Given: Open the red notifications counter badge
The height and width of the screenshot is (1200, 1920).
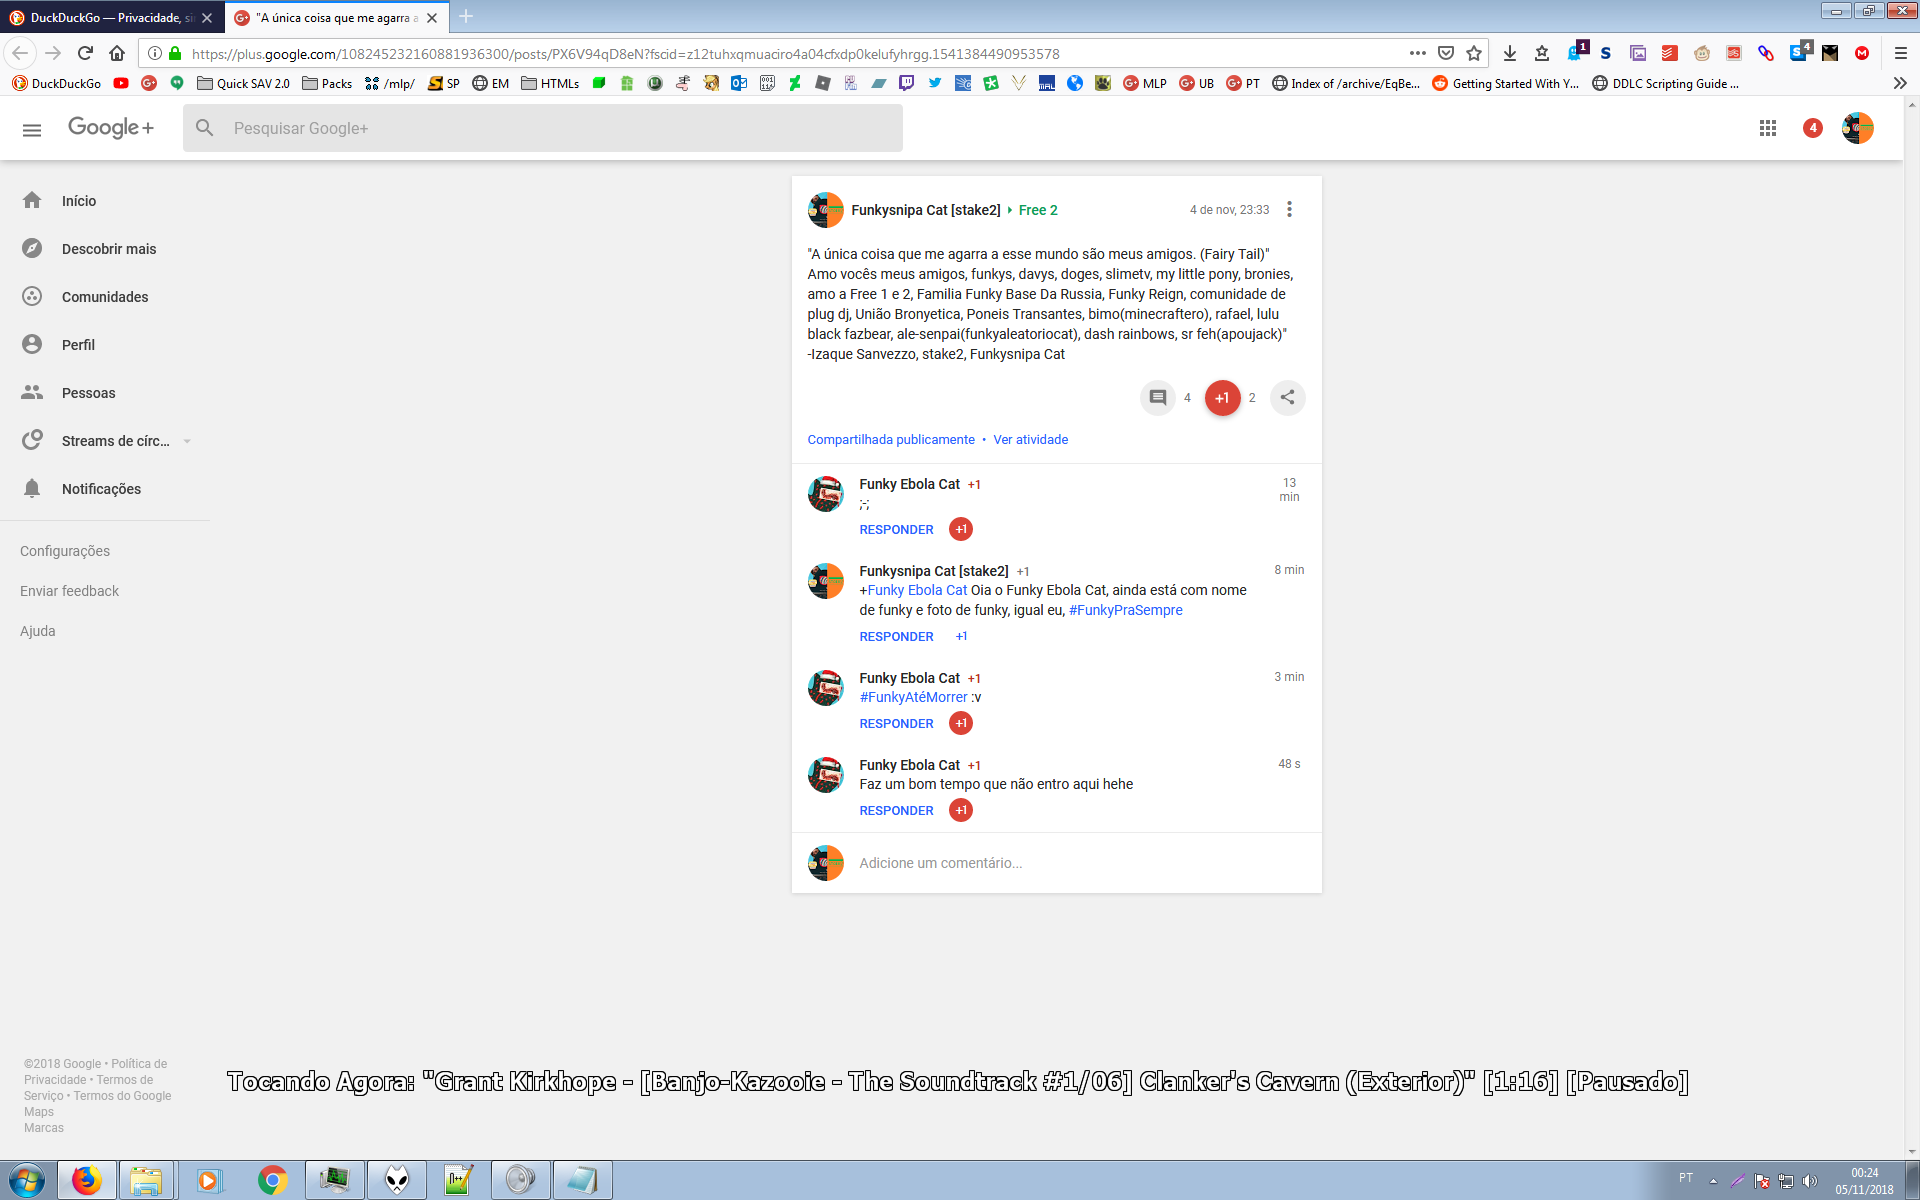Looking at the screenshot, I should 1812,128.
